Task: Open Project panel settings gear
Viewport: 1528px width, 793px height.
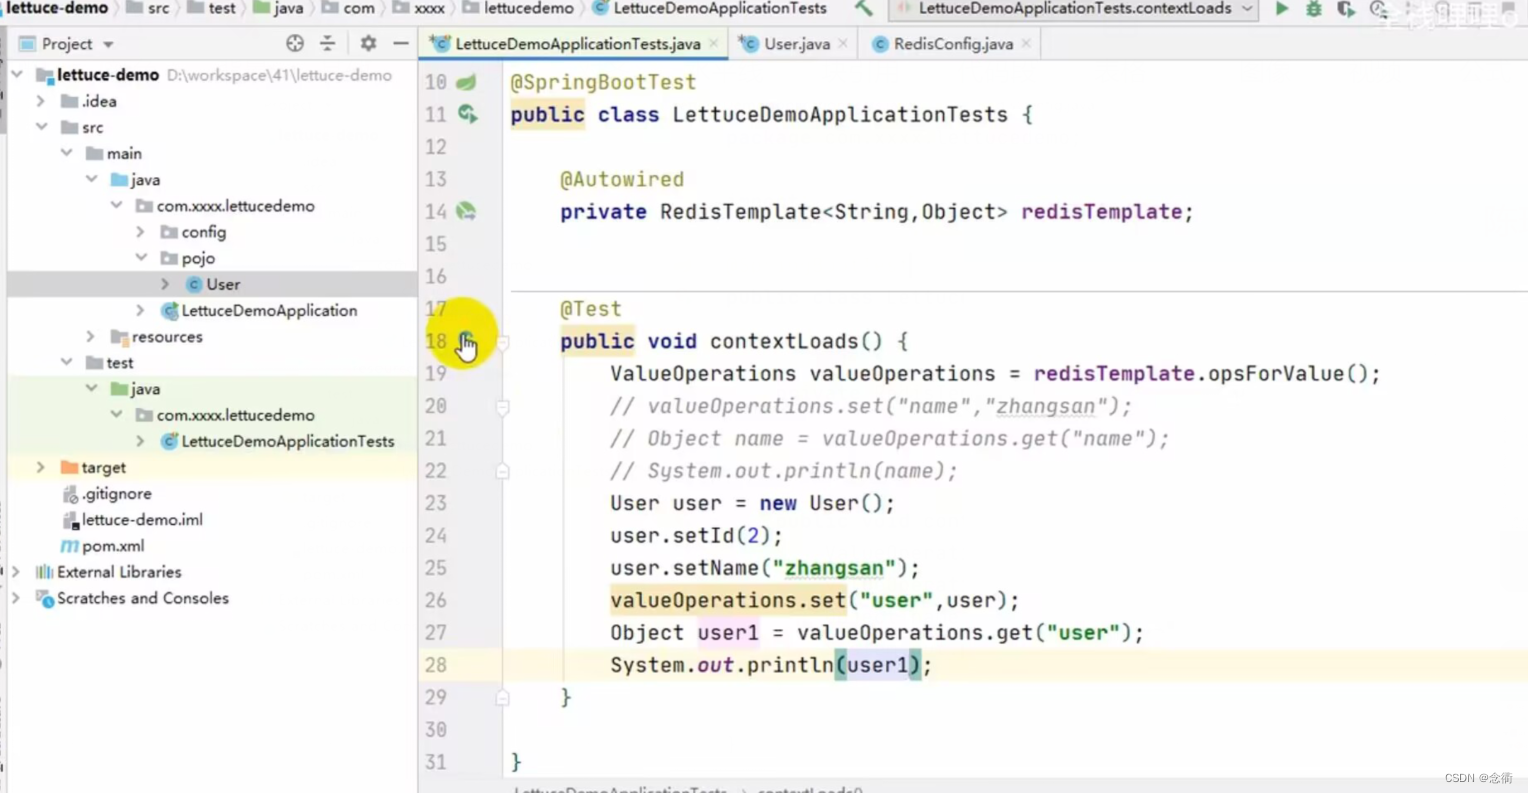Action: tap(367, 44)
